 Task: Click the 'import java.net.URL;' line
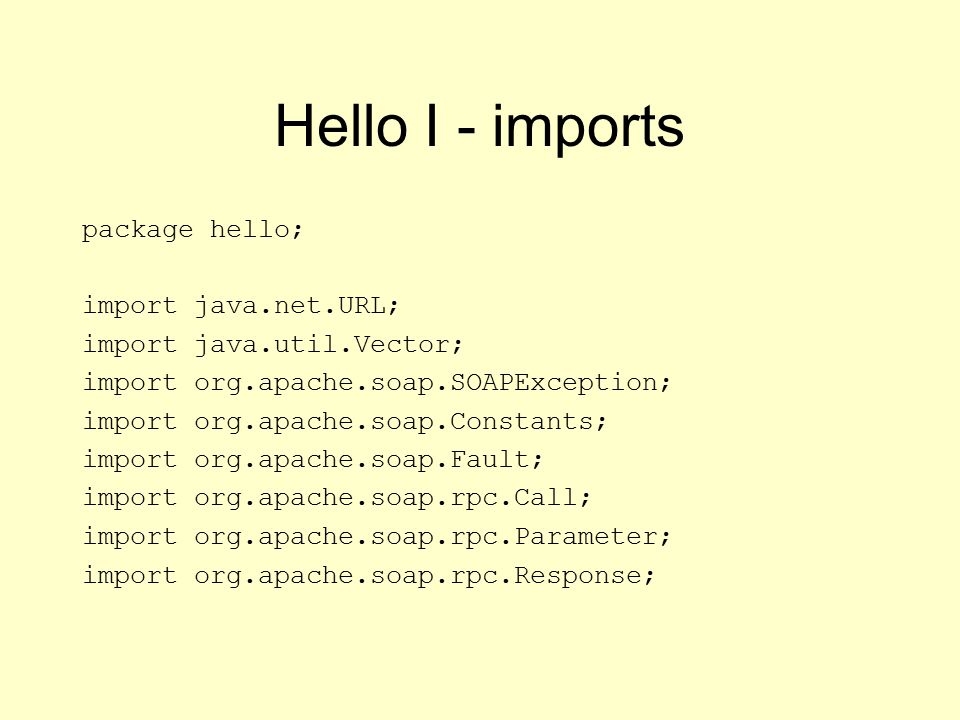click(x=241, y=306)
